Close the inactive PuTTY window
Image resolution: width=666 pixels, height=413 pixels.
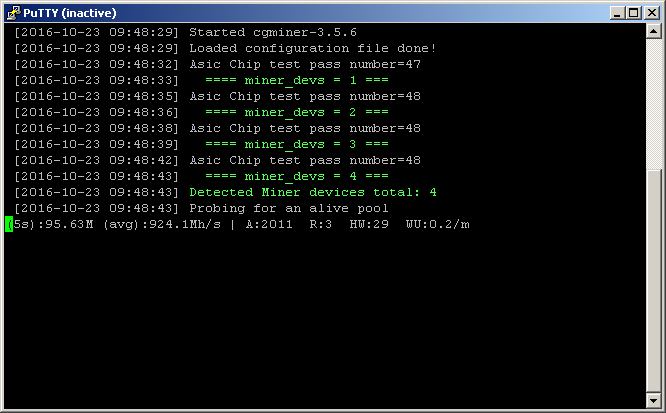(652, 13)
